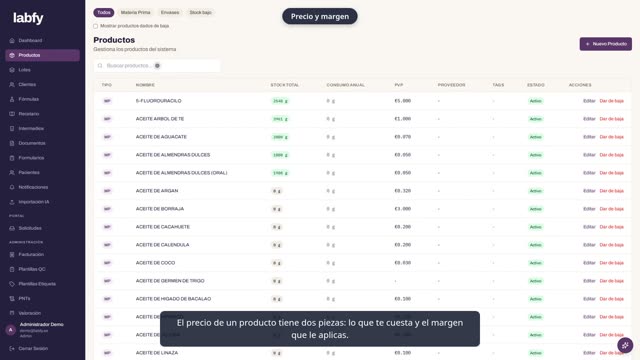Switch to the Envases filter
Viewport: 640px width, 360px height.
click(x=170, y=13)
